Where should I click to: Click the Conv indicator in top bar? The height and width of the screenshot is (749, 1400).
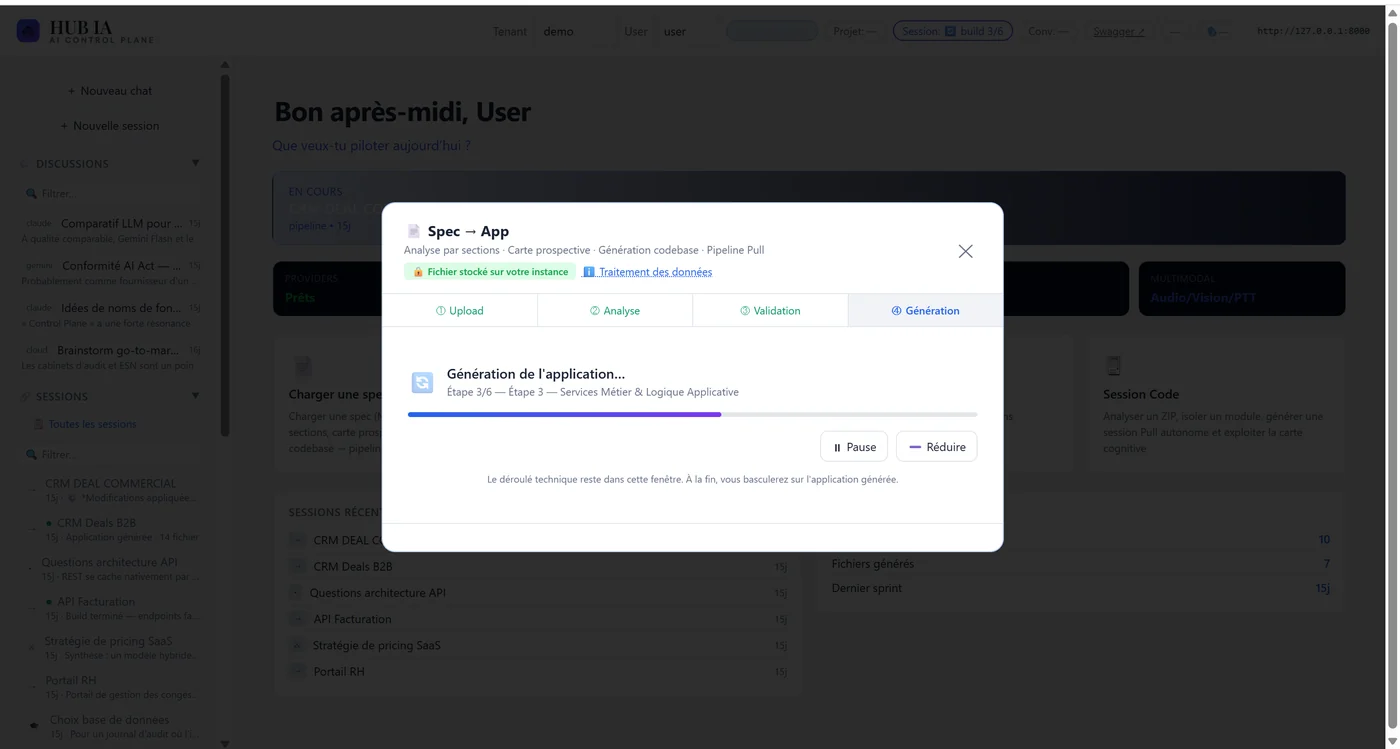click(1047, 31)
